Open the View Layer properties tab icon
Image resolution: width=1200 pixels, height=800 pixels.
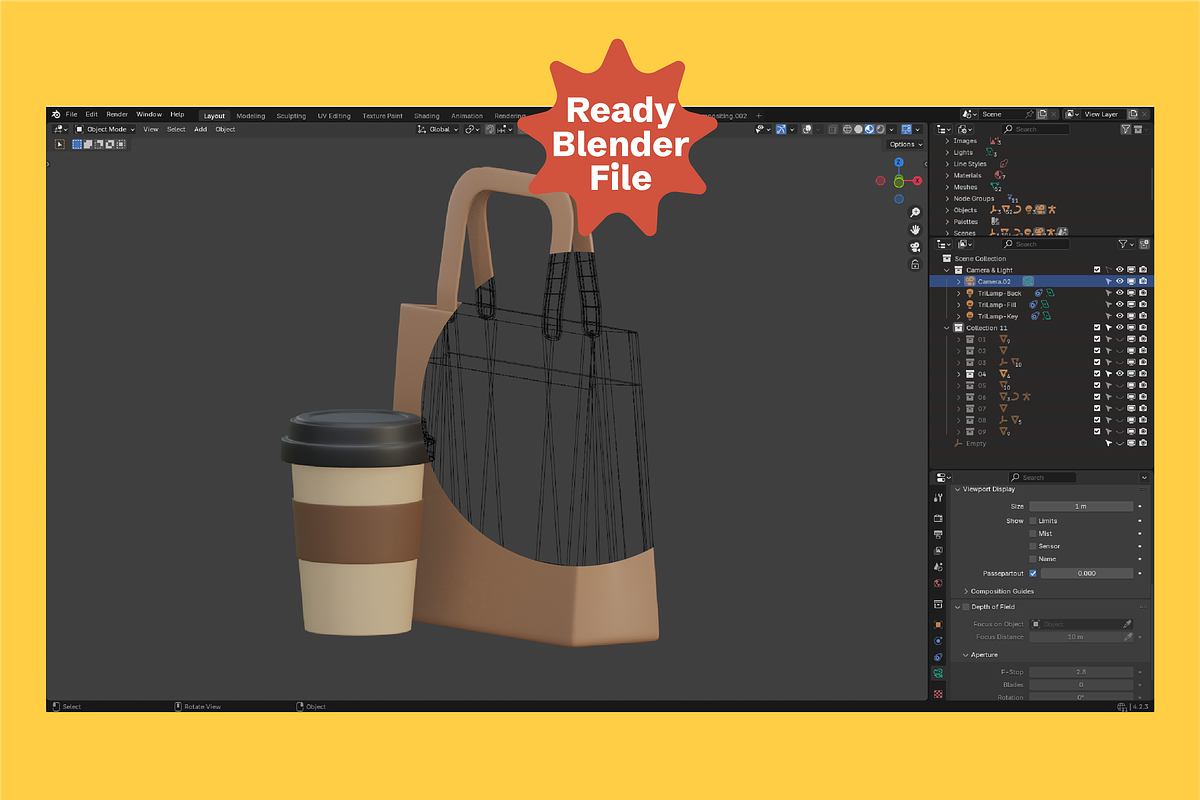tap(938, 550)
